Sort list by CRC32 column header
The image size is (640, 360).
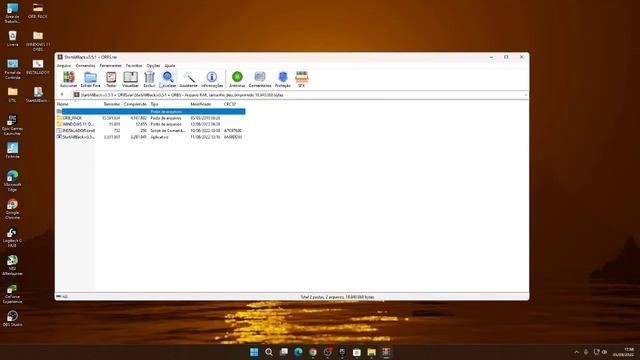[x=233, y=104]
